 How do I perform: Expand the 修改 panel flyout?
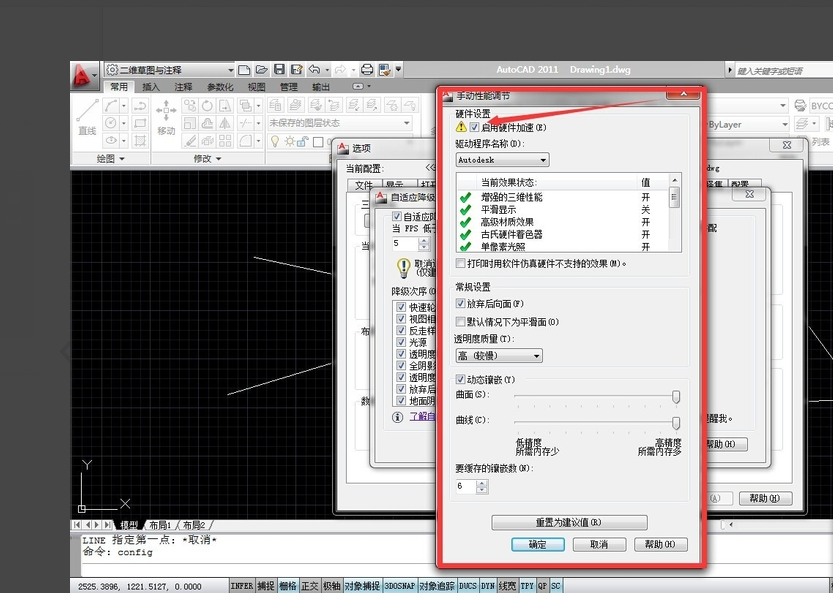207,158
